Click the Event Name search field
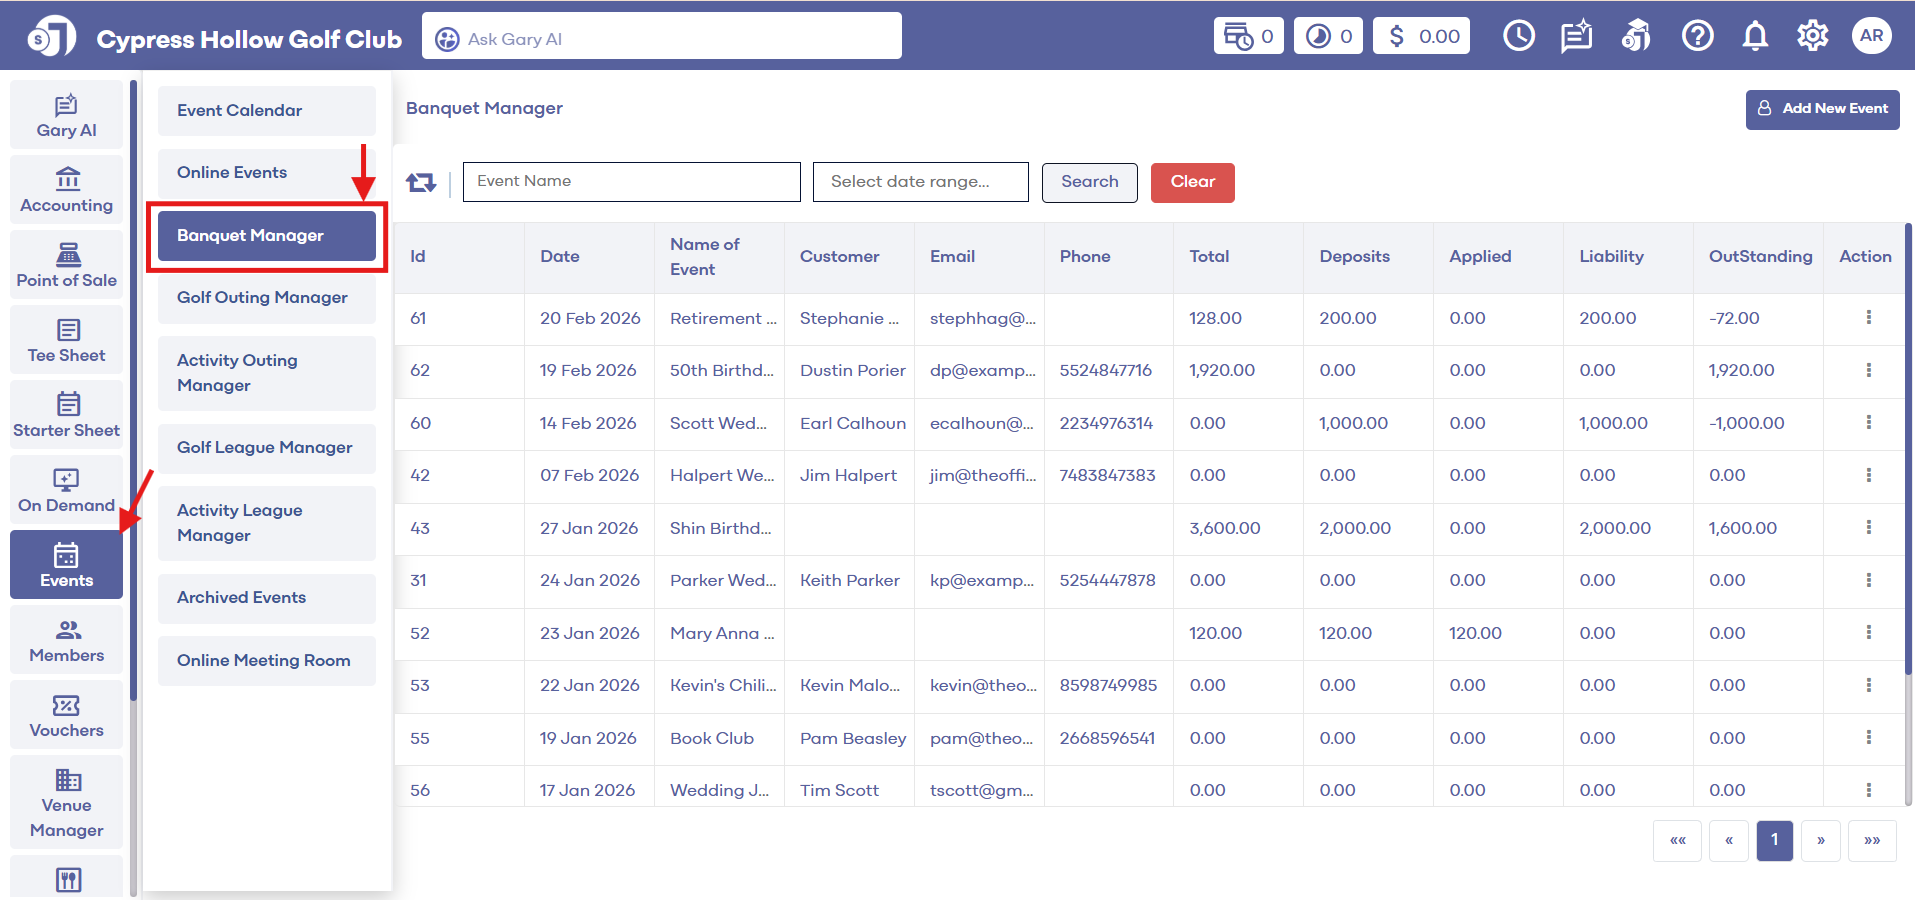Viewport: 1915px width, 900px height. click(x=631, y=182)
